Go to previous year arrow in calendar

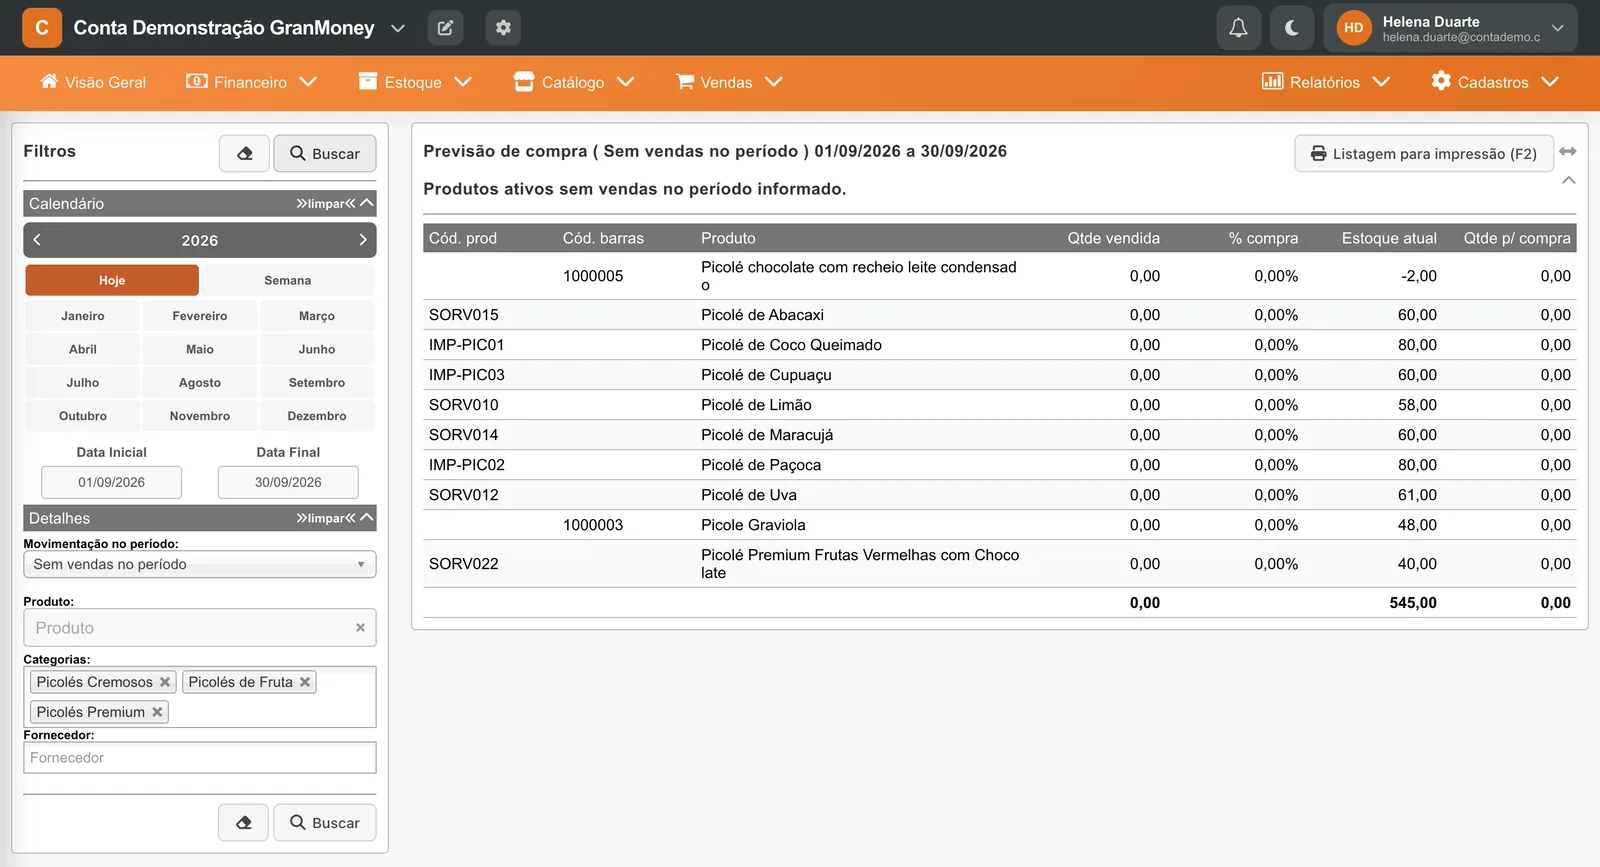[x=37, y=240]
